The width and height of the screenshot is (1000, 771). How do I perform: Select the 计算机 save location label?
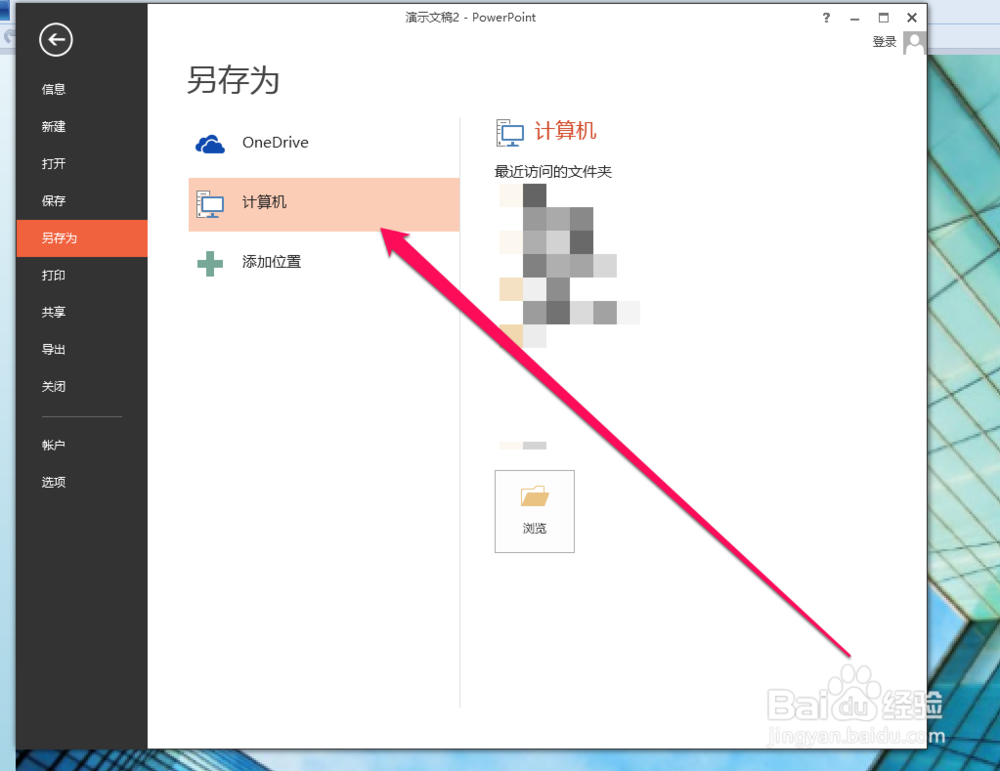click(264, 202)
